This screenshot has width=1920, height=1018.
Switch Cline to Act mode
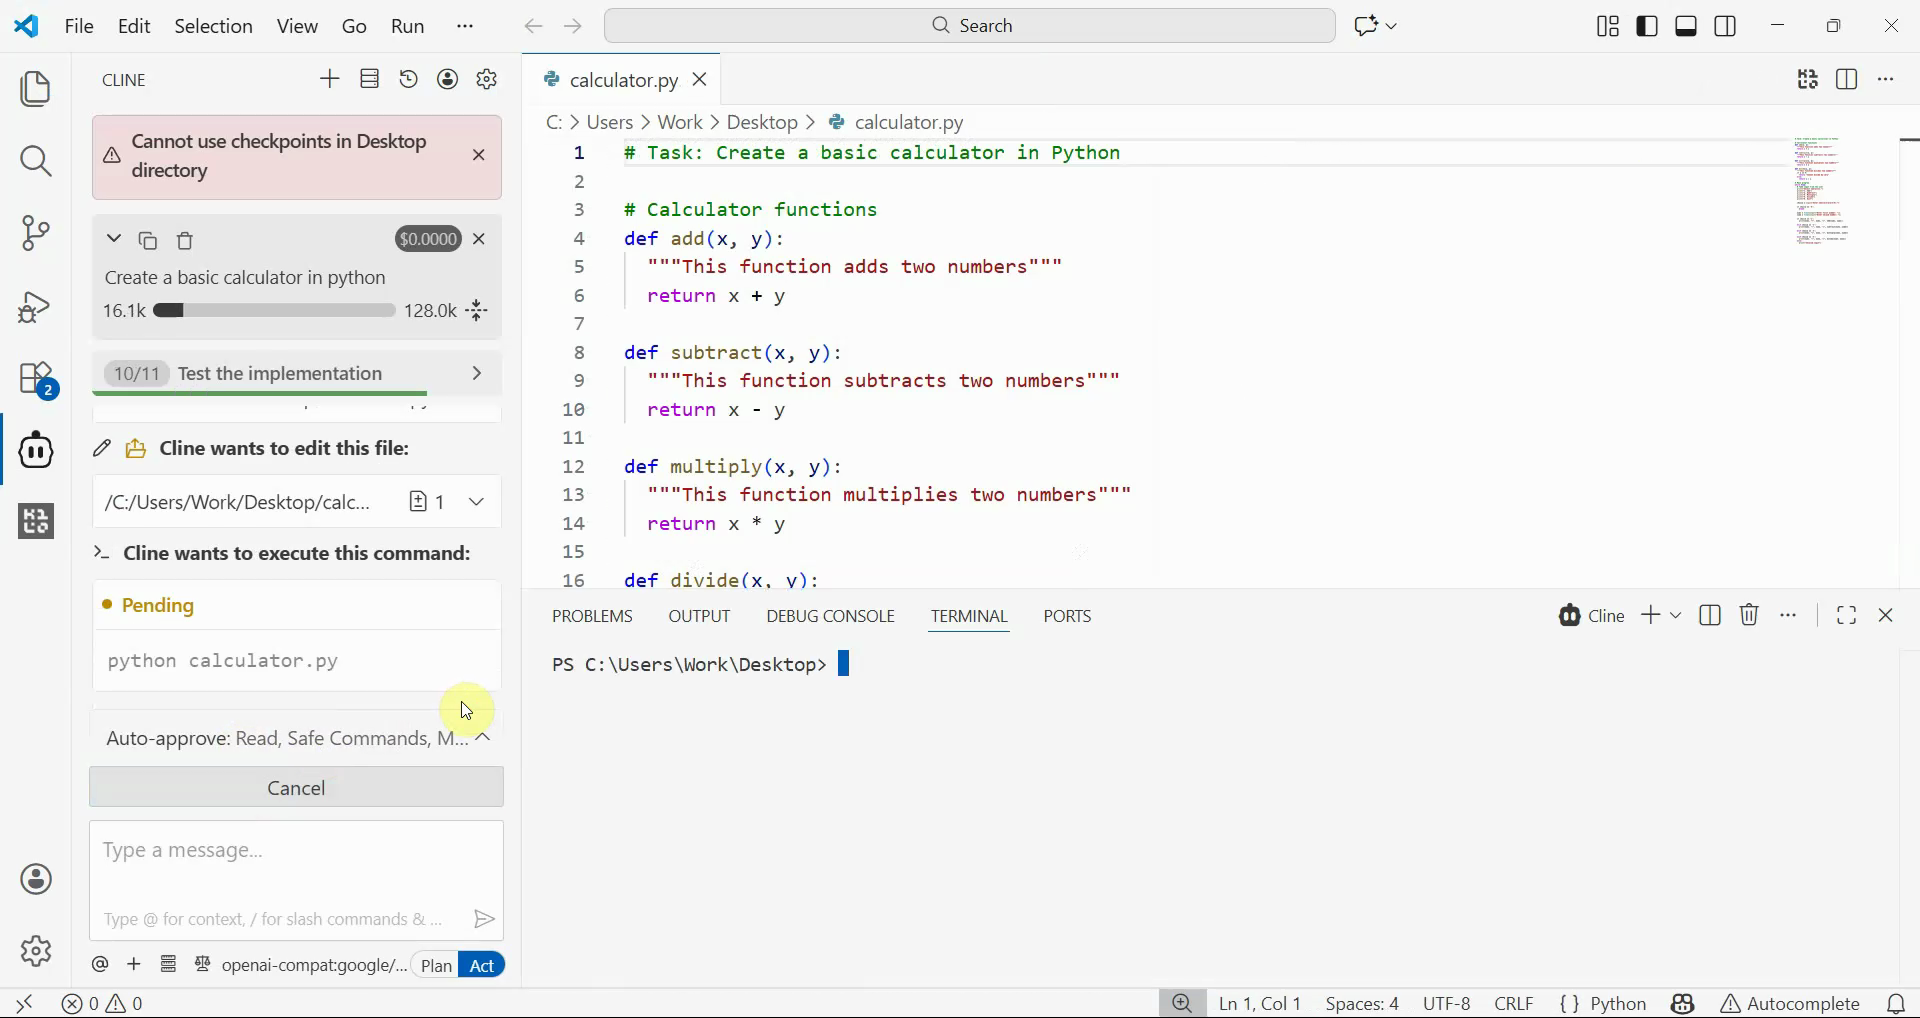pyautogui.click(x=482, y=965)
